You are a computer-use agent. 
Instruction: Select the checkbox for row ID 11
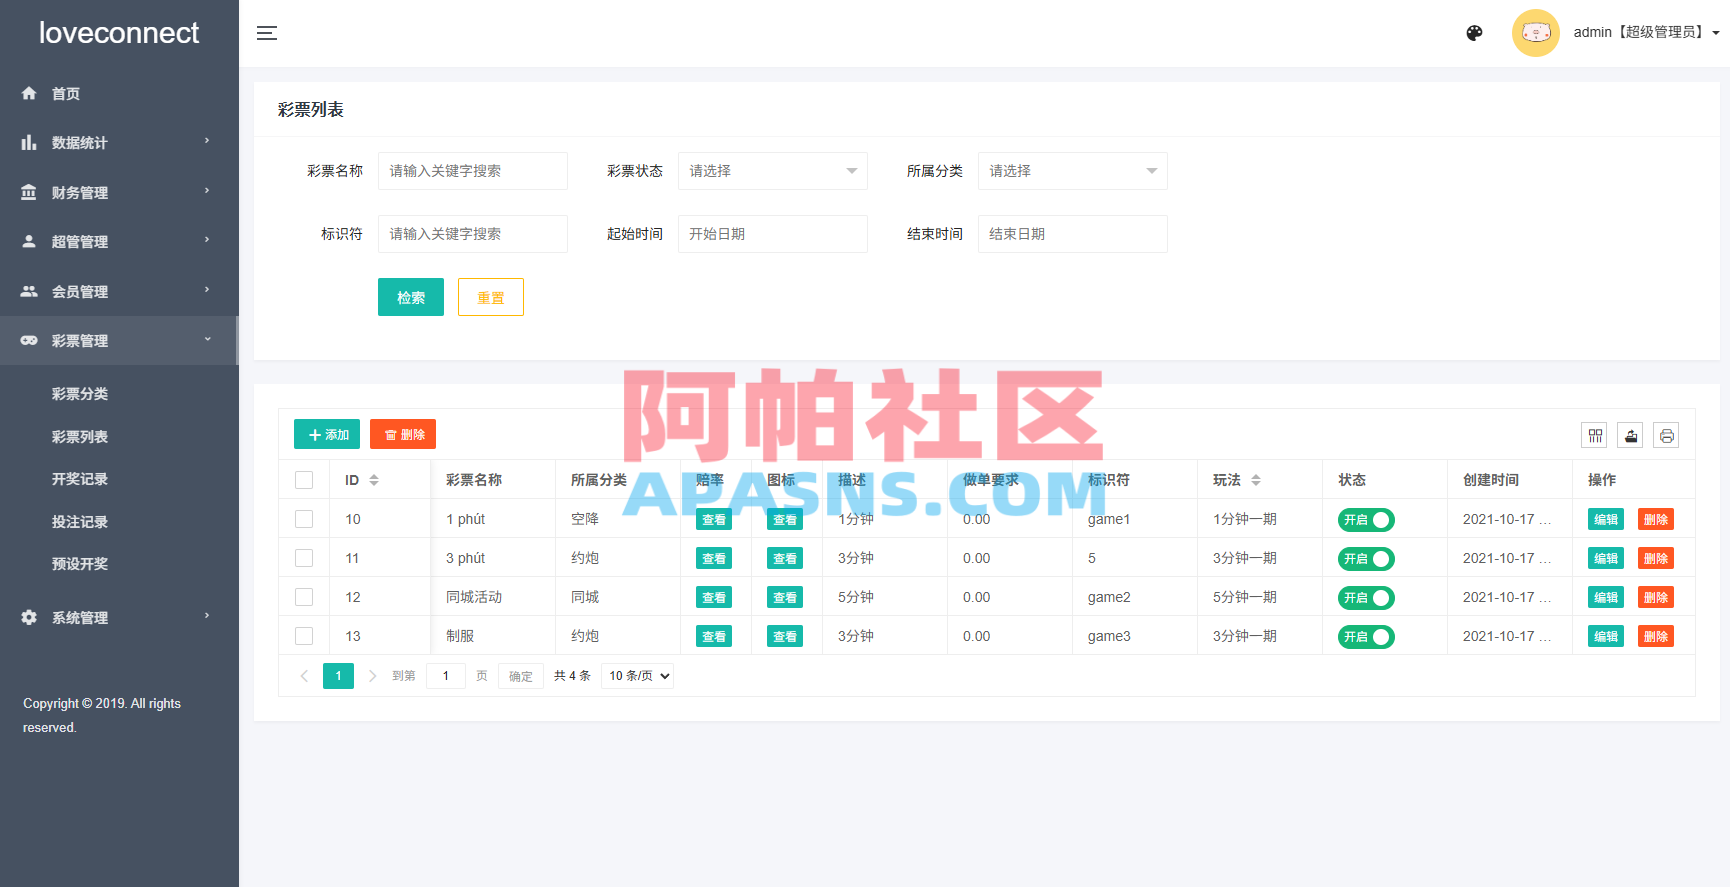point(304,558)
